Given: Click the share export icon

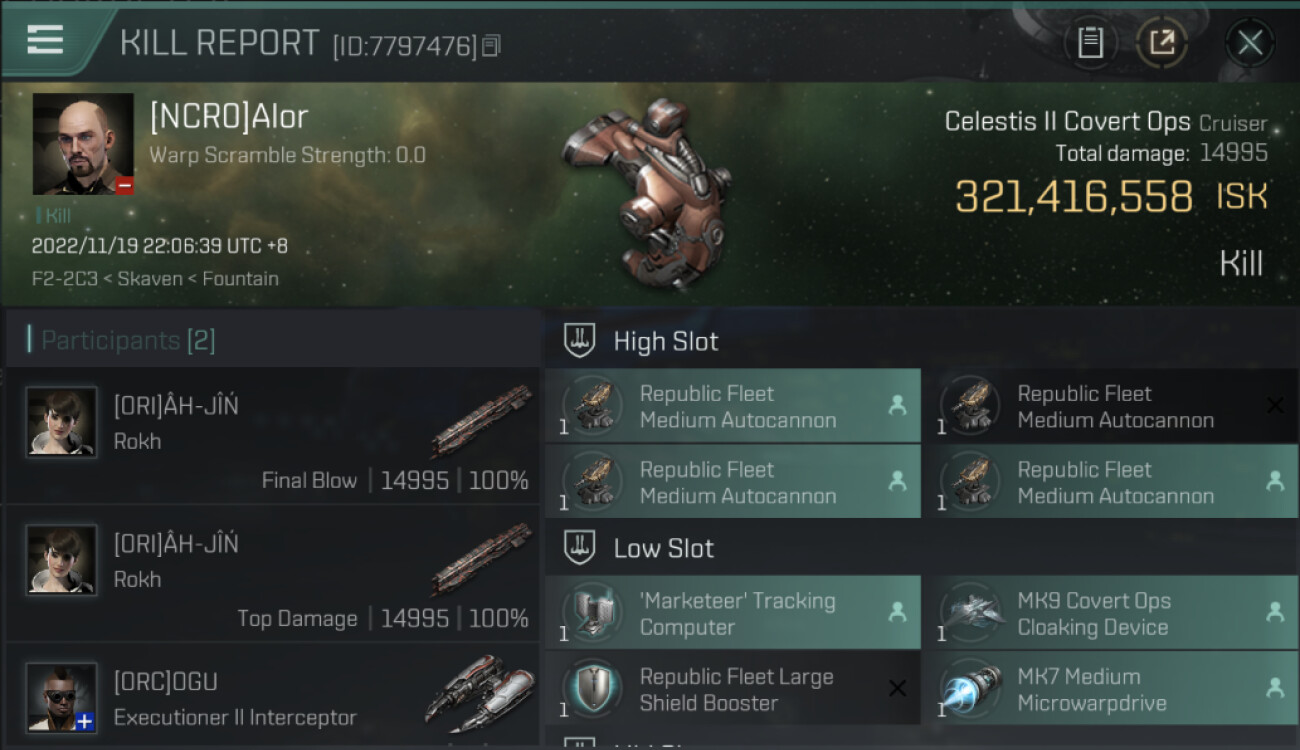Looking at the screenshot, I should [x=1161, y=42].
